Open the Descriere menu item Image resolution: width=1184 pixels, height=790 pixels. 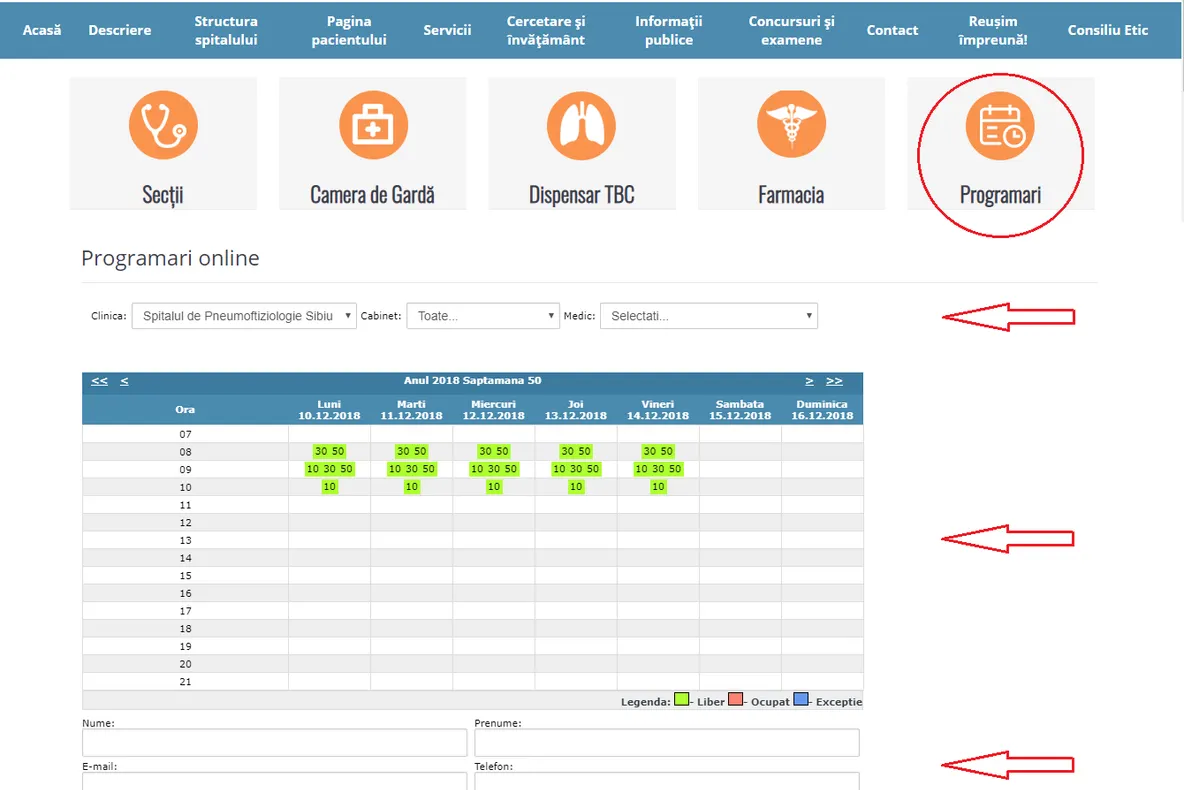coord(119,30)
